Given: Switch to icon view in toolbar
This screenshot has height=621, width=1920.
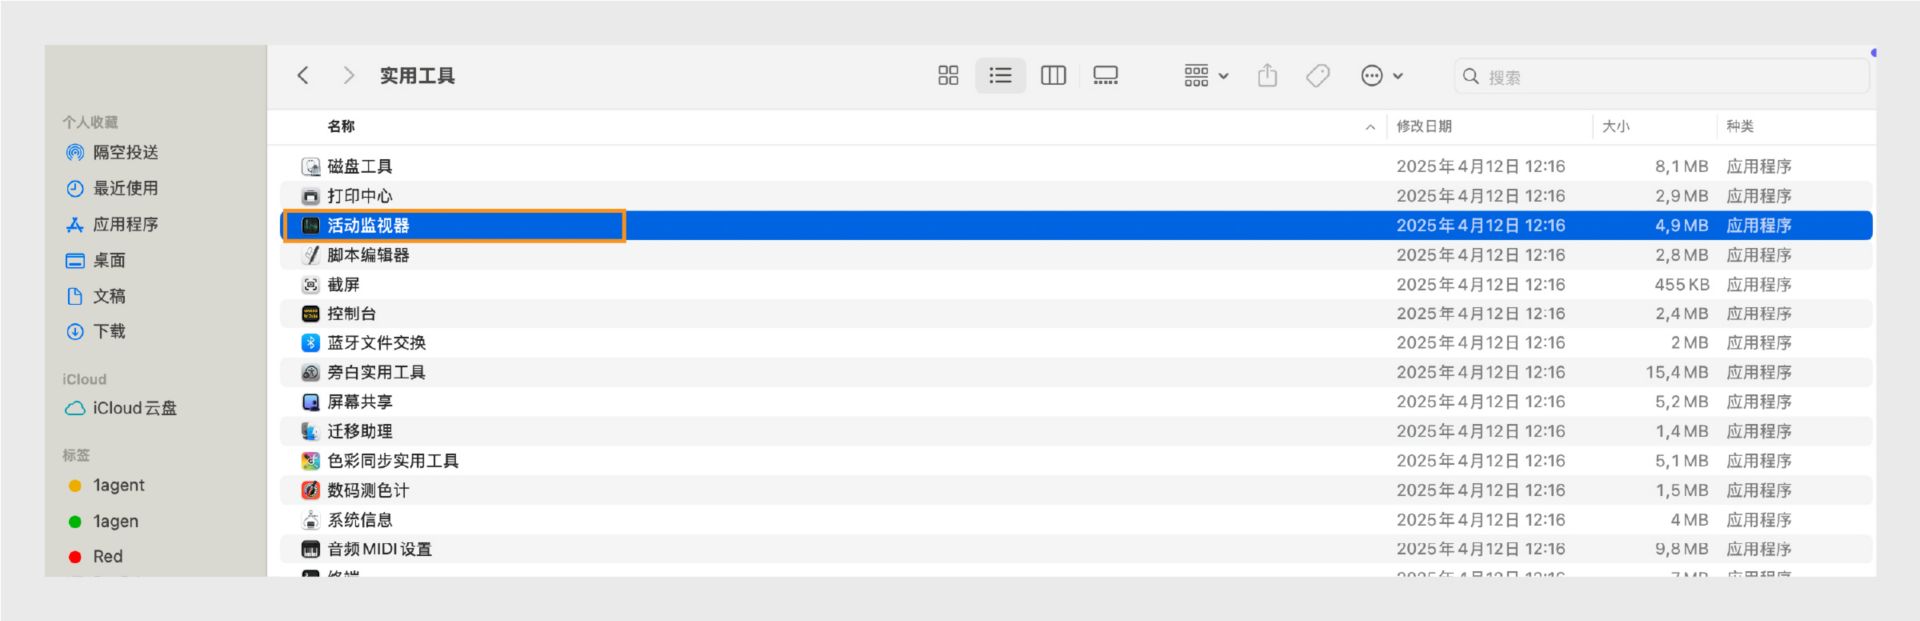Looking at the screenshot, I should pos(948,76).
